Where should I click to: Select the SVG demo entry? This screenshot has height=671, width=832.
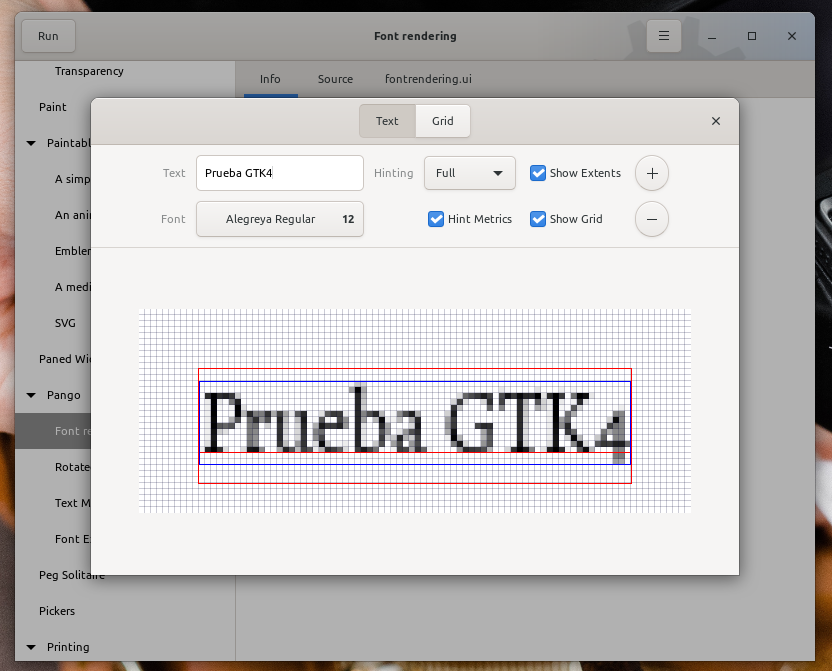point(65,323)
